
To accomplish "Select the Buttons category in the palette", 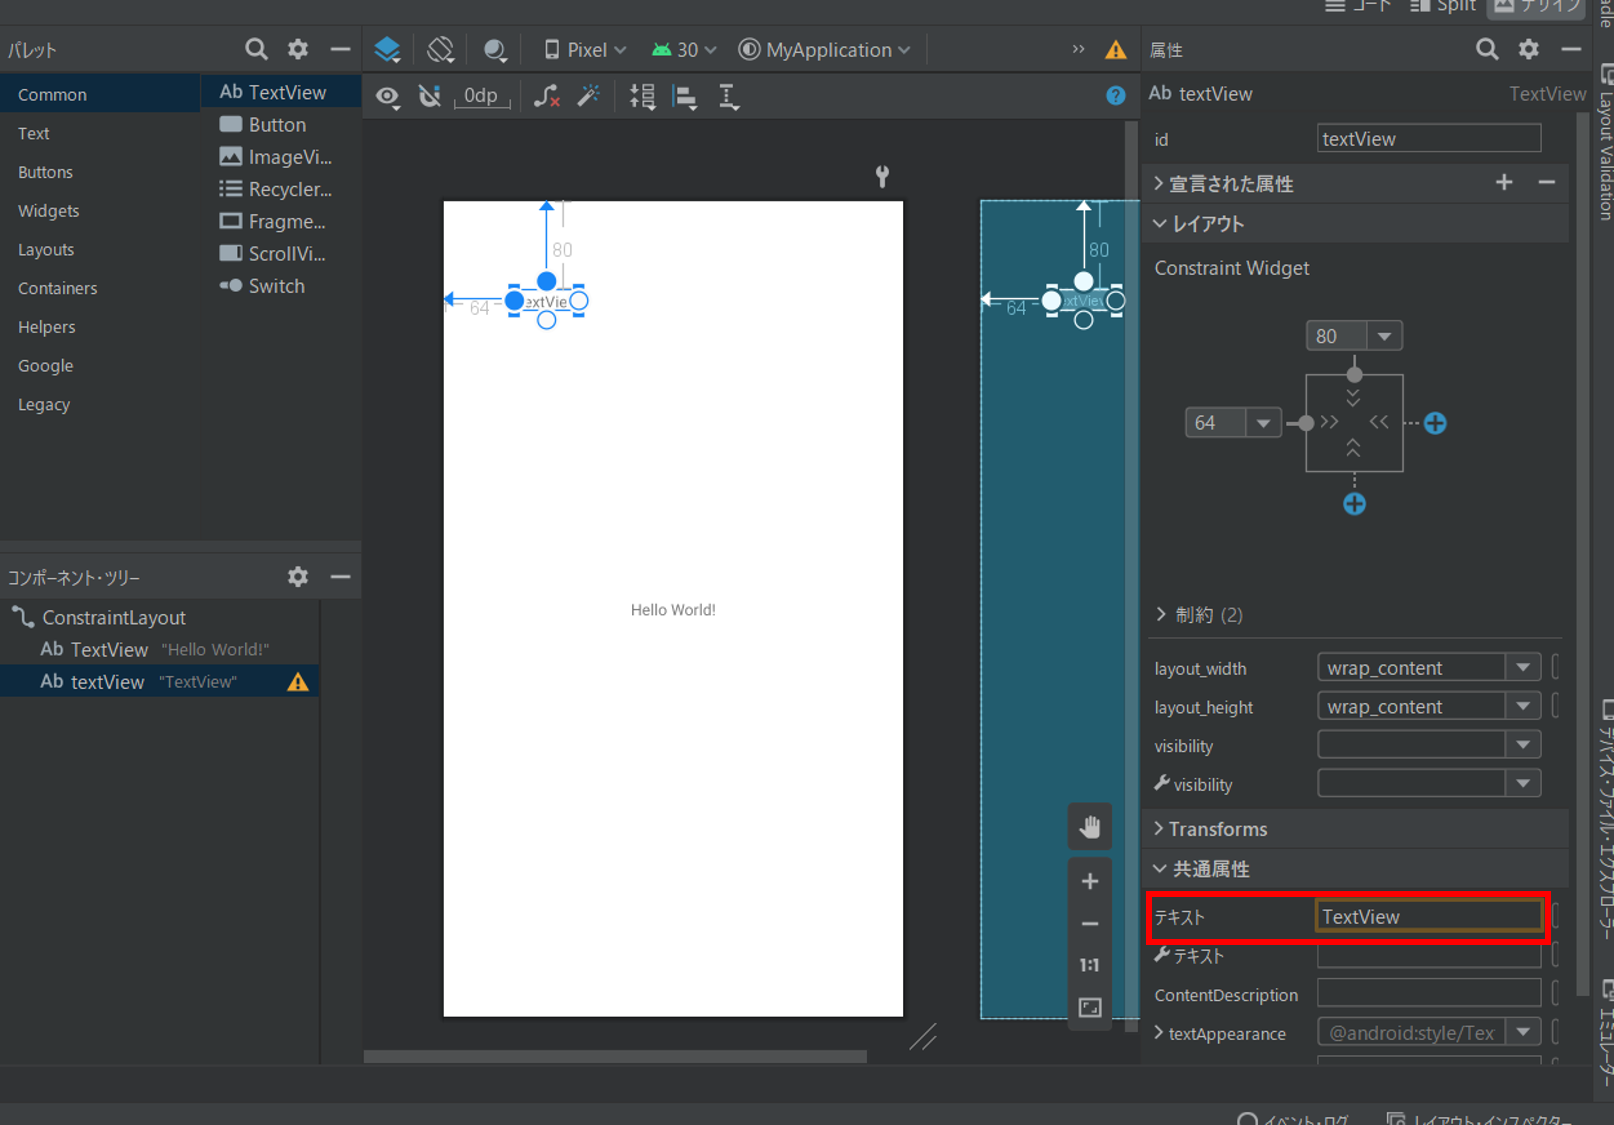I will pos(45,172).
